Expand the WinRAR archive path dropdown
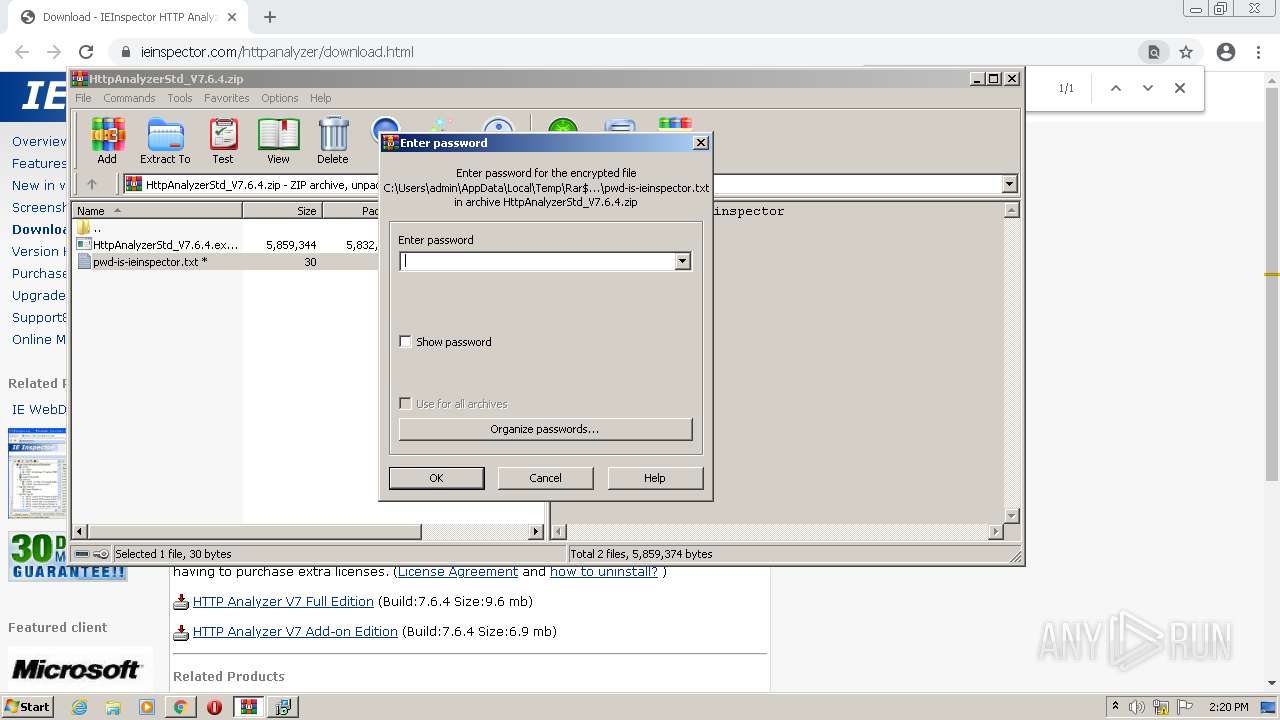Viewport: 1280px width, 720px height. (1009, 184)
